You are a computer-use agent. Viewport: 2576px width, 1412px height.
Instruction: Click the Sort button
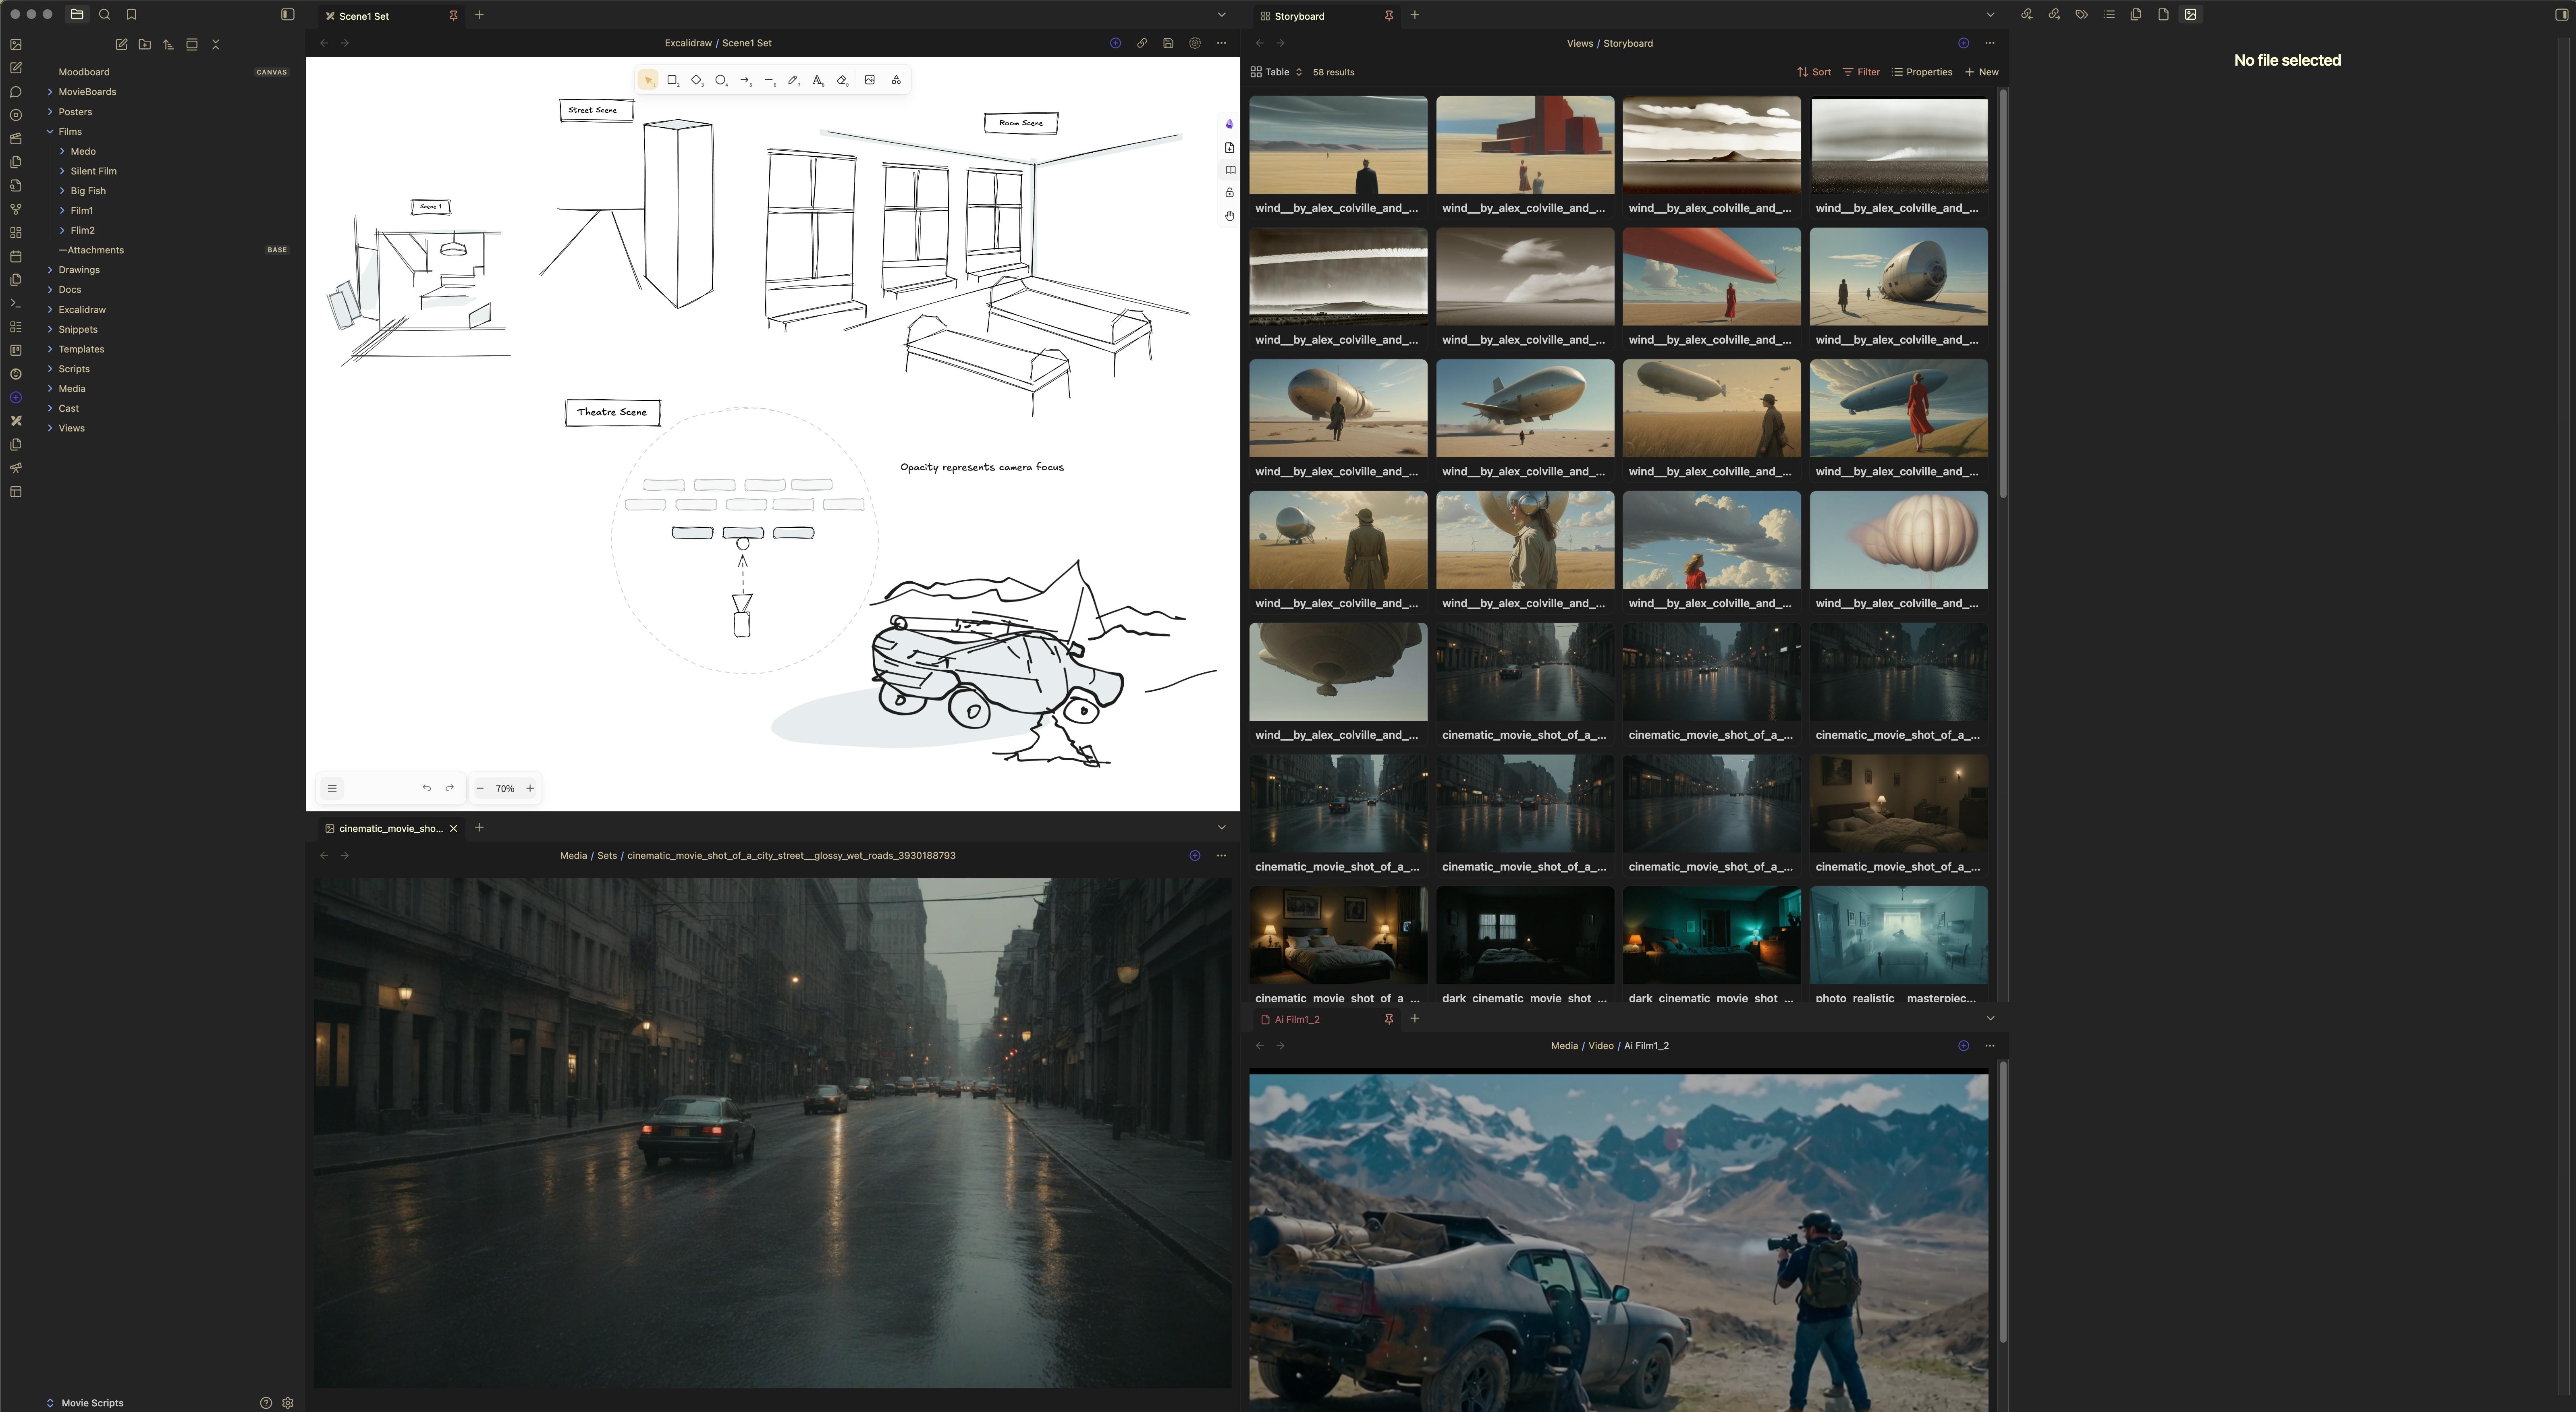pos(1814,72)
